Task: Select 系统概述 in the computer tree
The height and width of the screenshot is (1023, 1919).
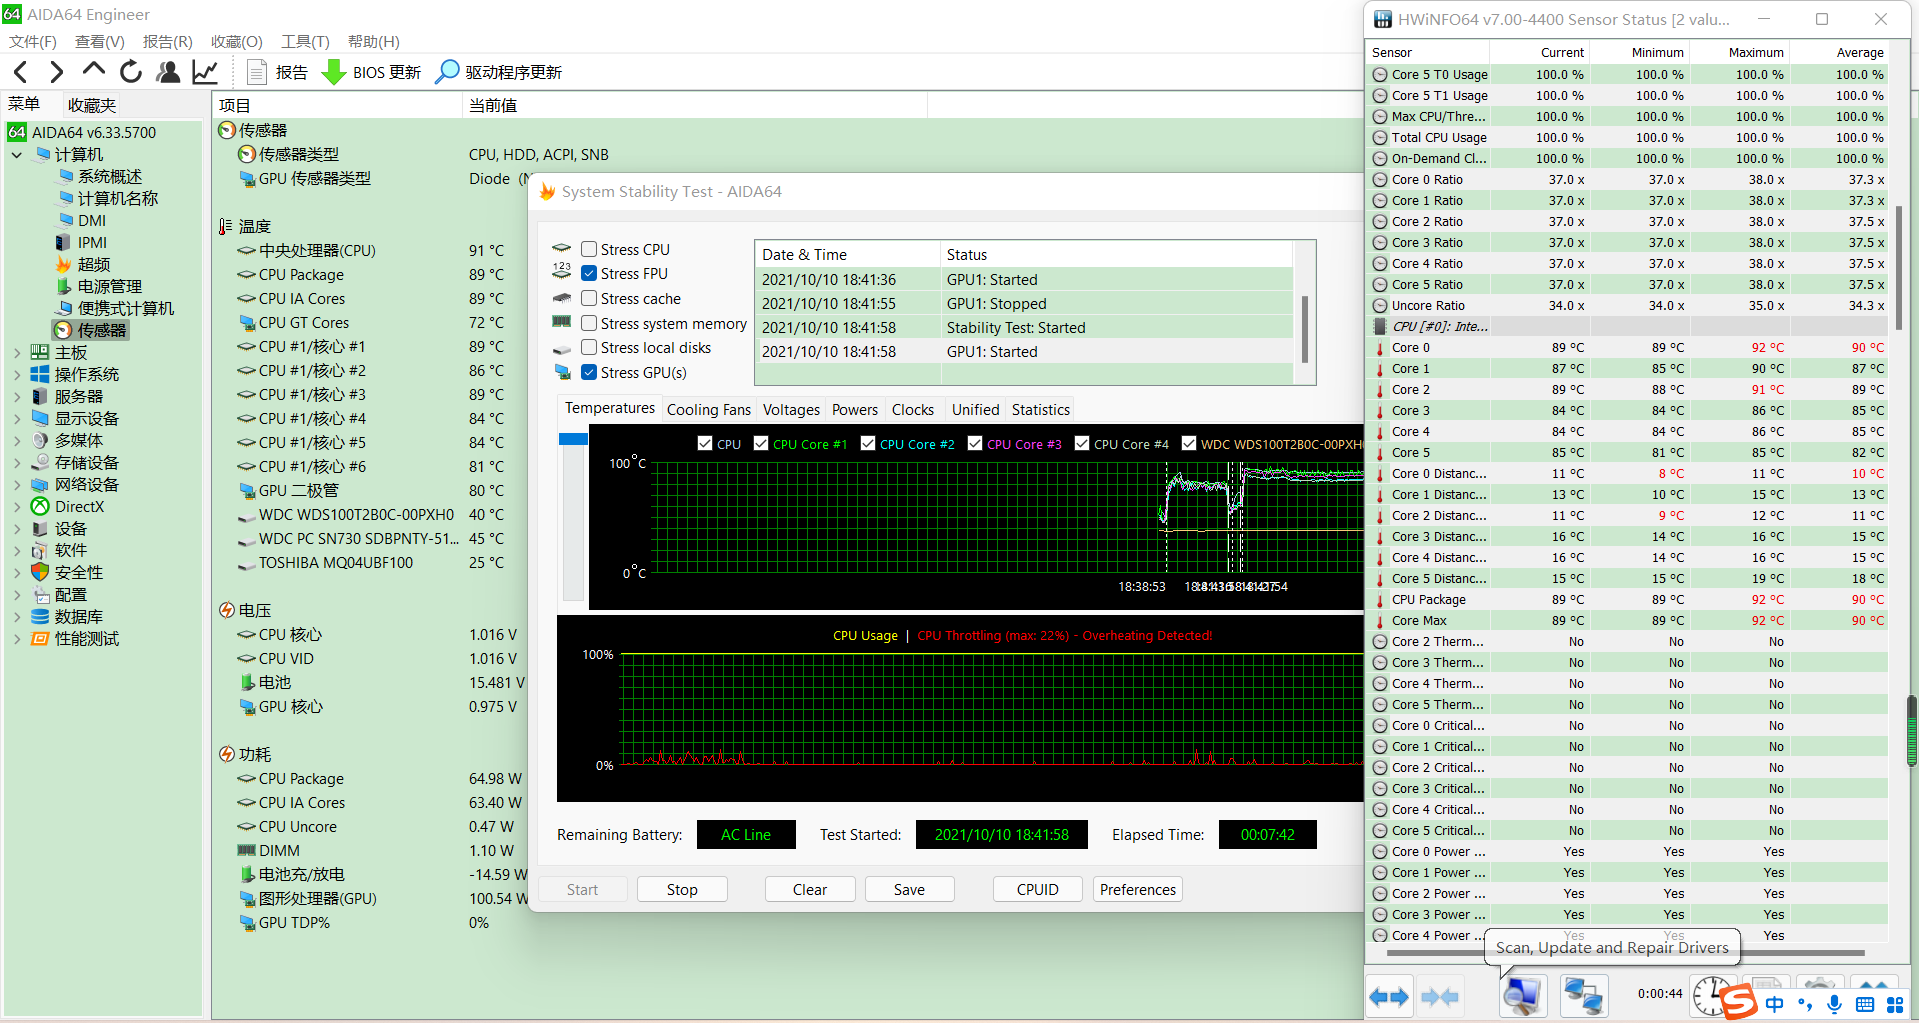Action: [x=110, y=176]
